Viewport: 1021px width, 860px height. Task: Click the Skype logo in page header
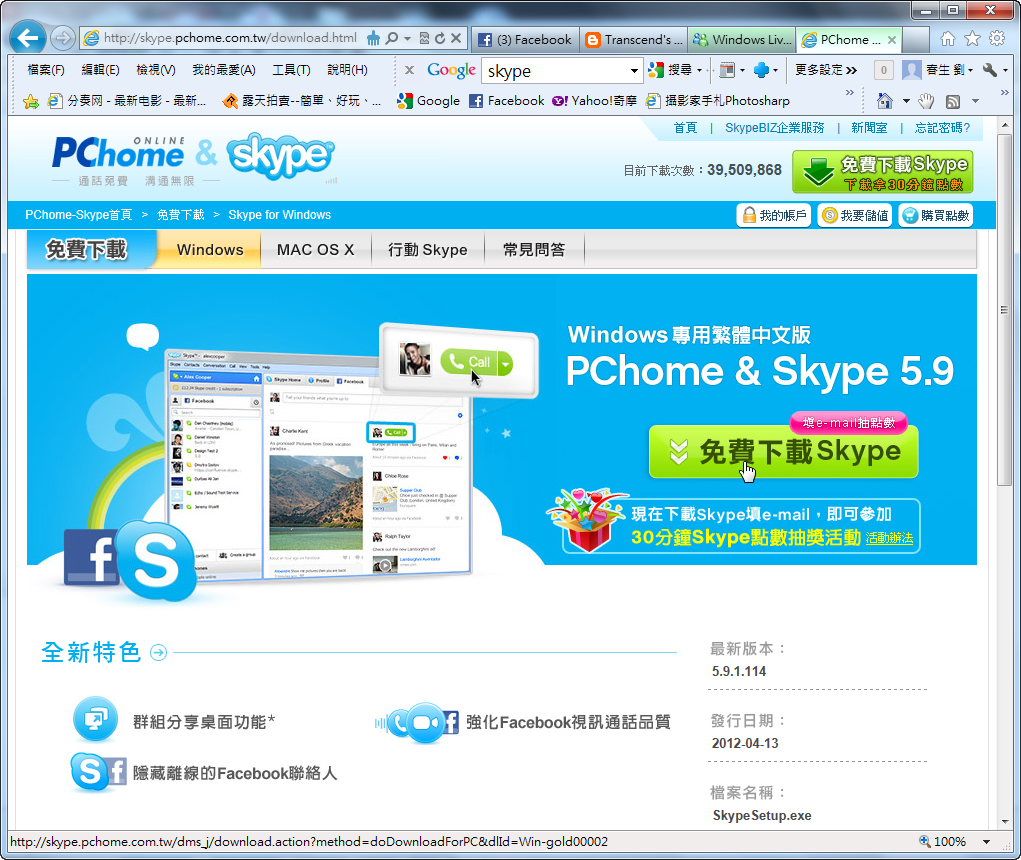point(281,155)
